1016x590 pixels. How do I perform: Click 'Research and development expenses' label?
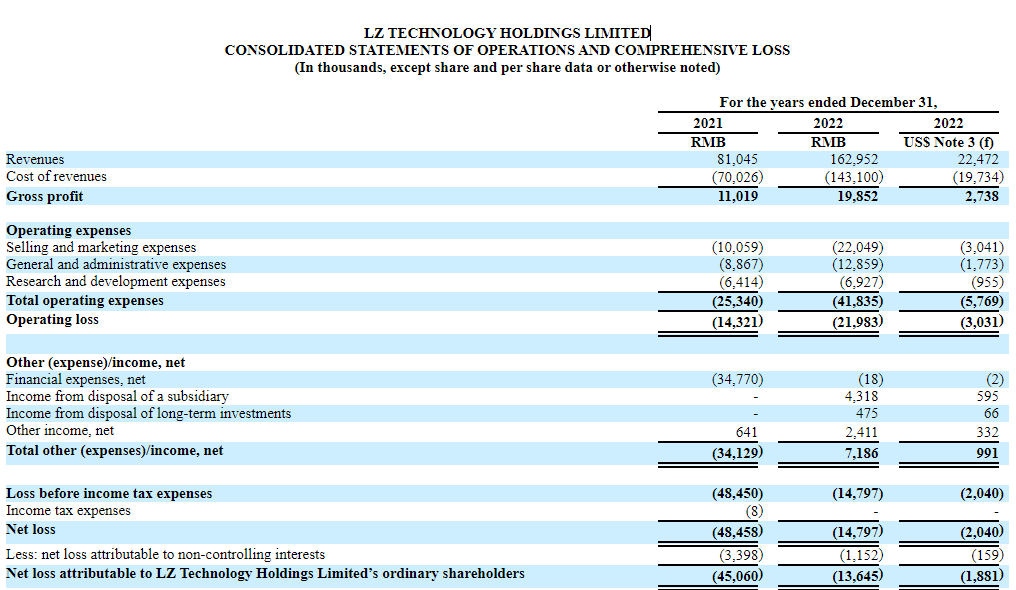pos(116,281)
